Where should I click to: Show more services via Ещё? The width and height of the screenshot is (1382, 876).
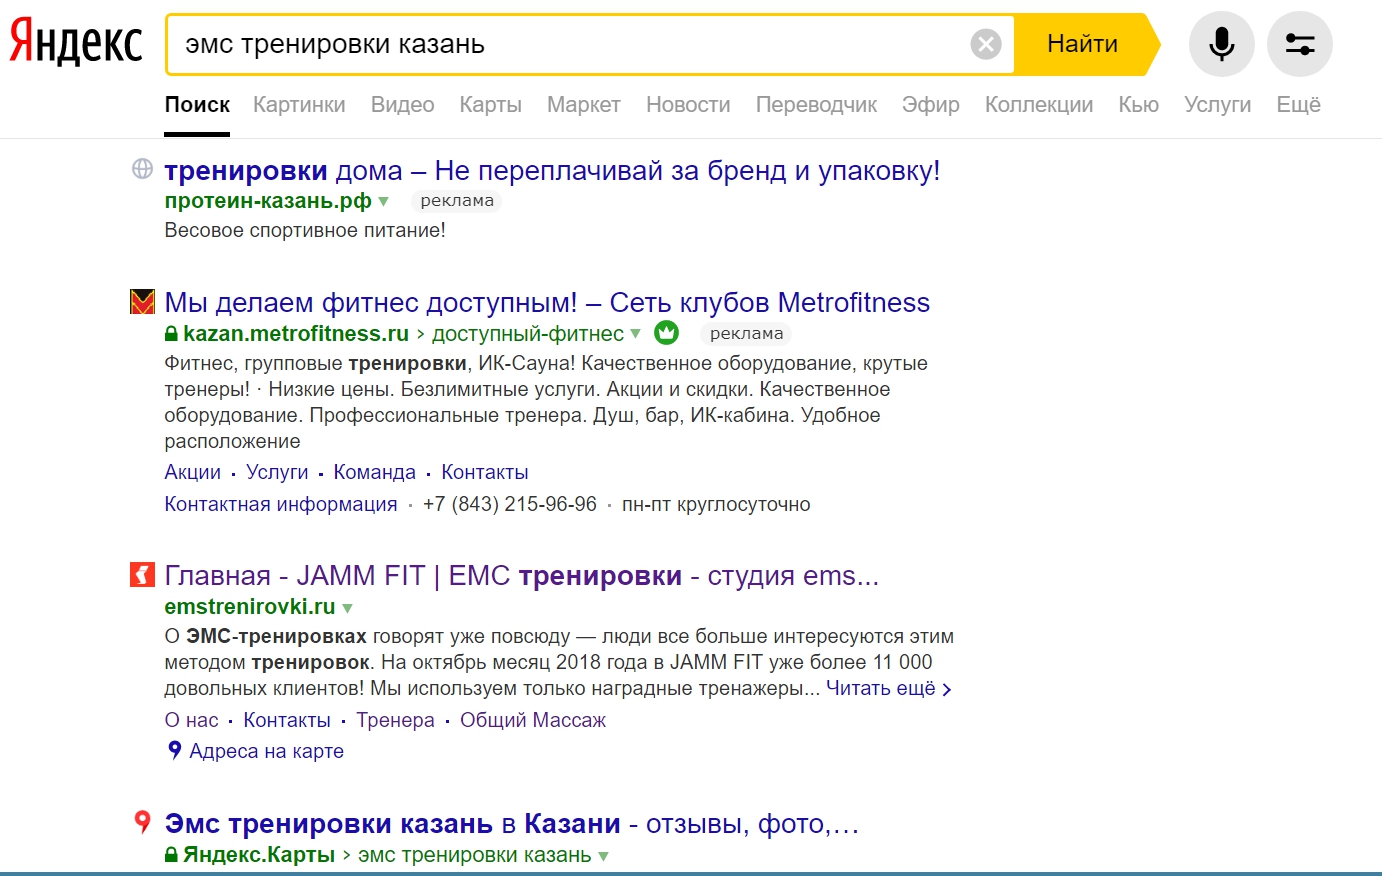click(x=1298, y=105)
